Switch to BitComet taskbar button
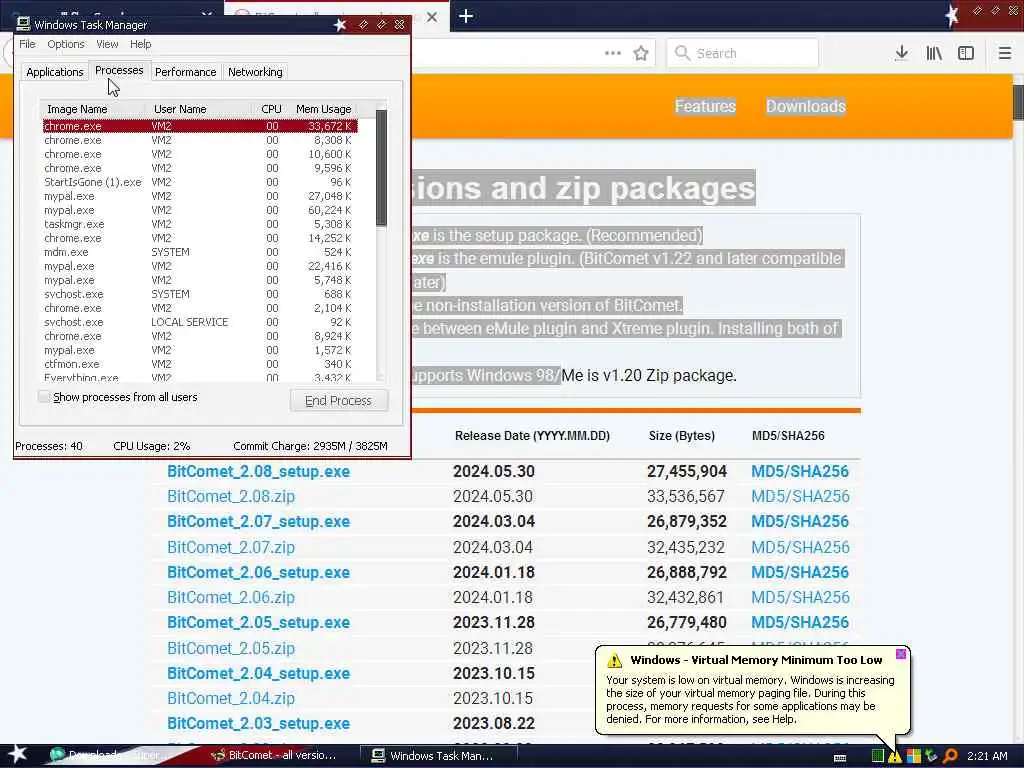The width and height of the screenshot is (1024, 768). pos(274,756)
